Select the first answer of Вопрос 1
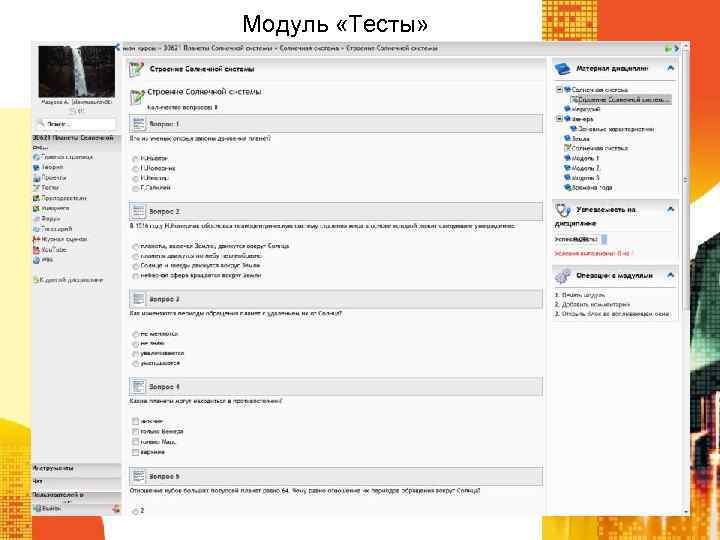This screenshot has width=720, height=540. 135,159
